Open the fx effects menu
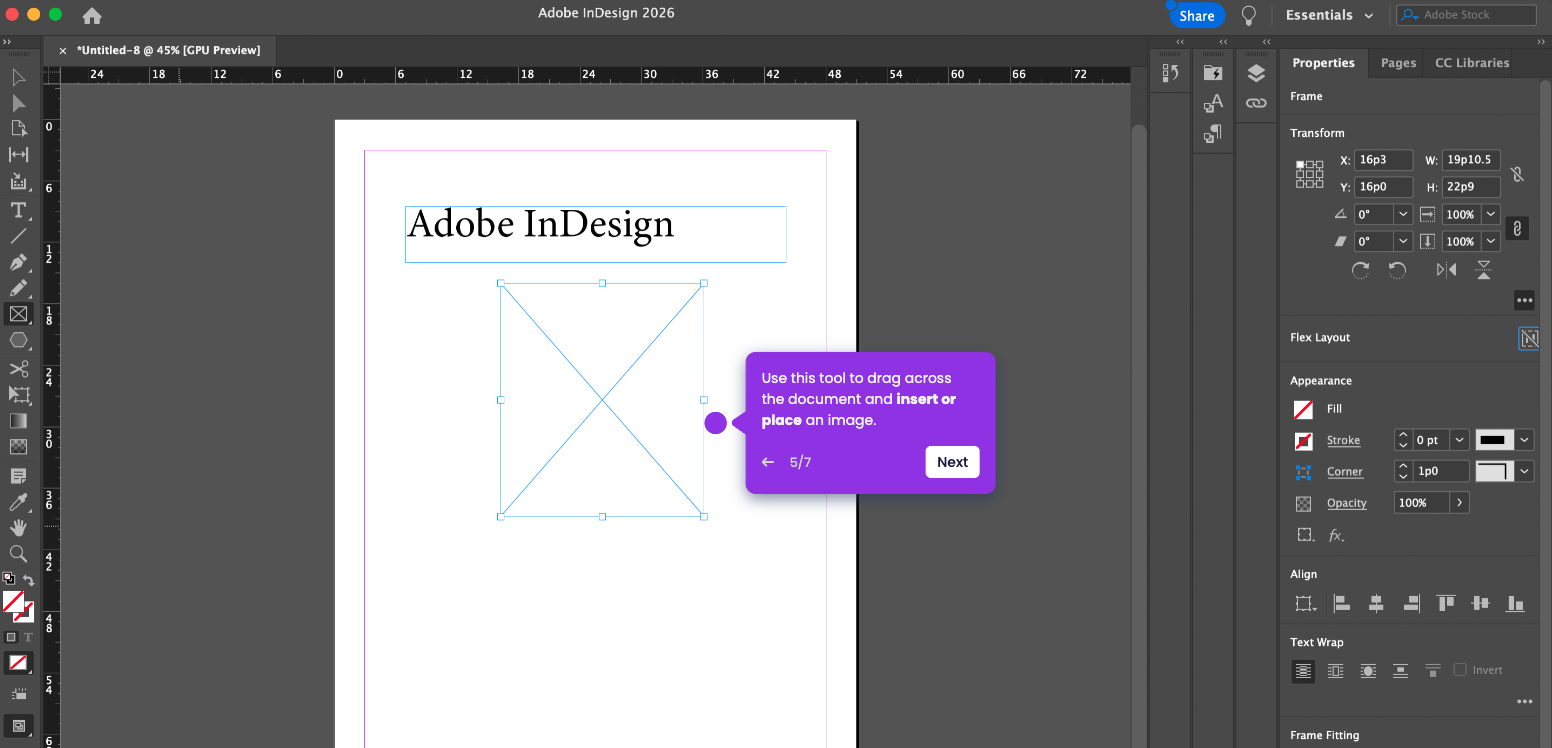Viewport: 1552px width, 748px height. coord(1336,535)
